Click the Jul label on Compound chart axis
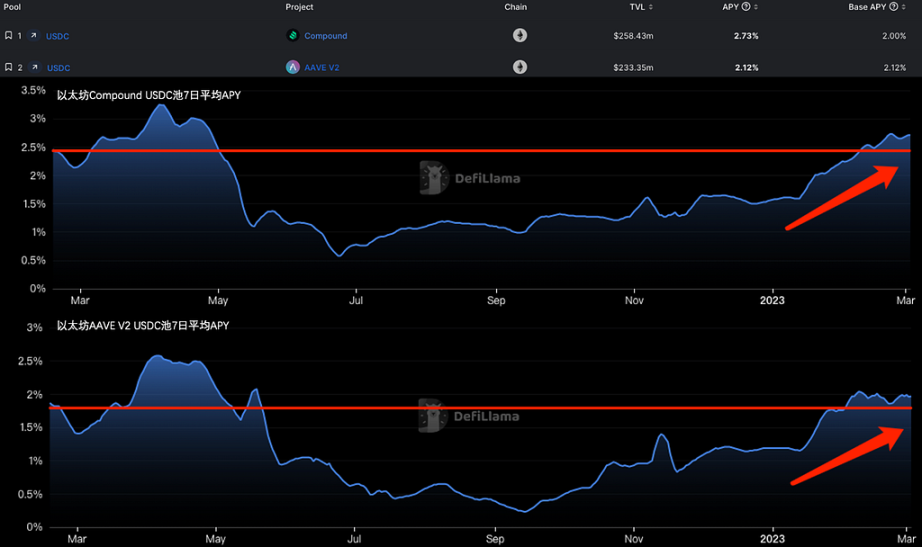 point(356,301)
